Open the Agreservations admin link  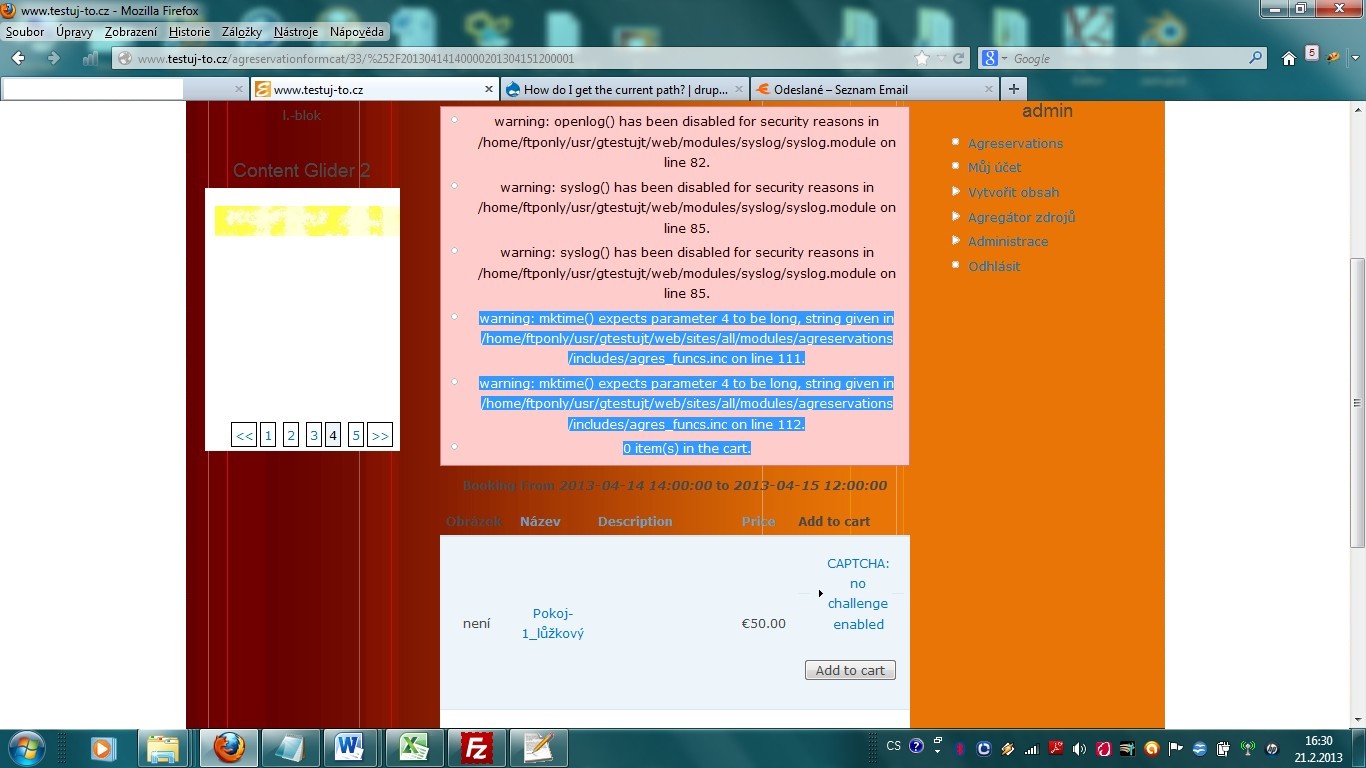[x=1015, y=143]
